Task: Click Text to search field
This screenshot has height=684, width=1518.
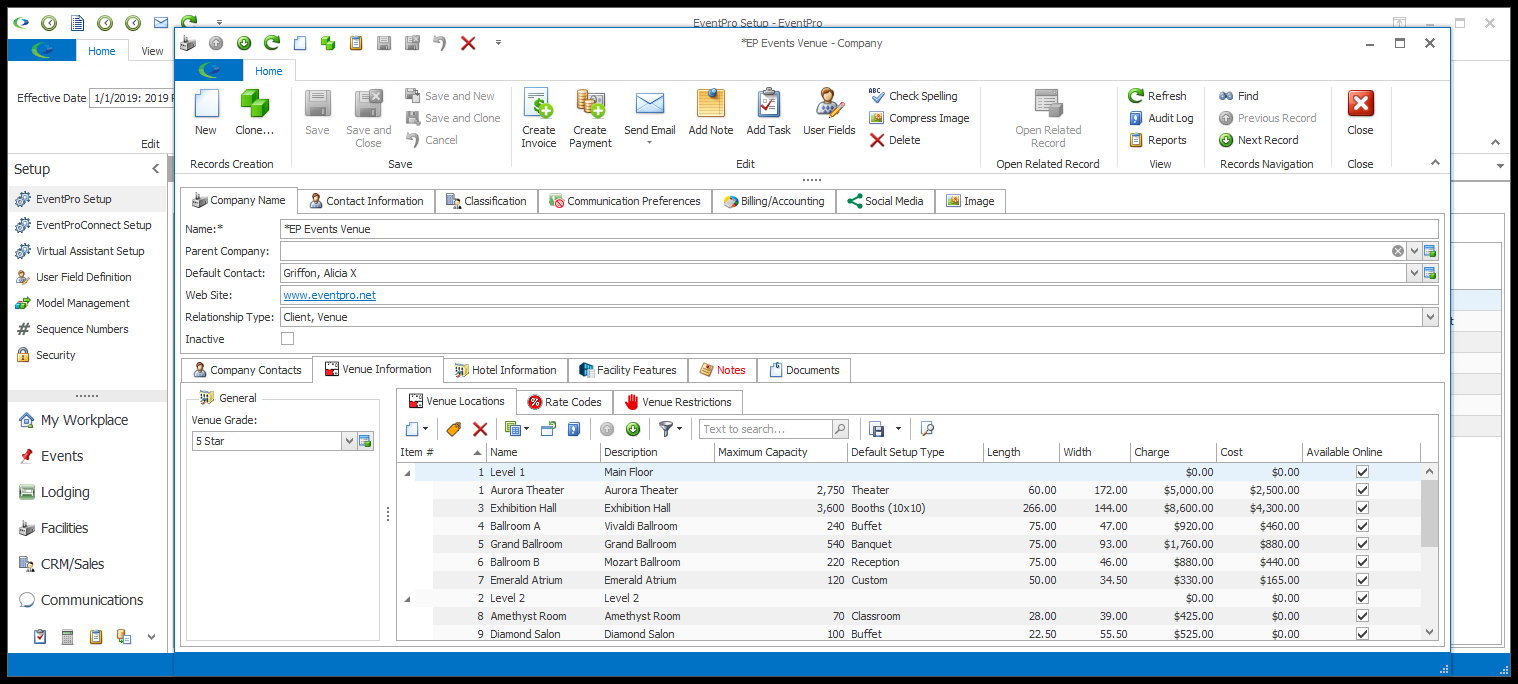Action: click(x=765, y=429)
